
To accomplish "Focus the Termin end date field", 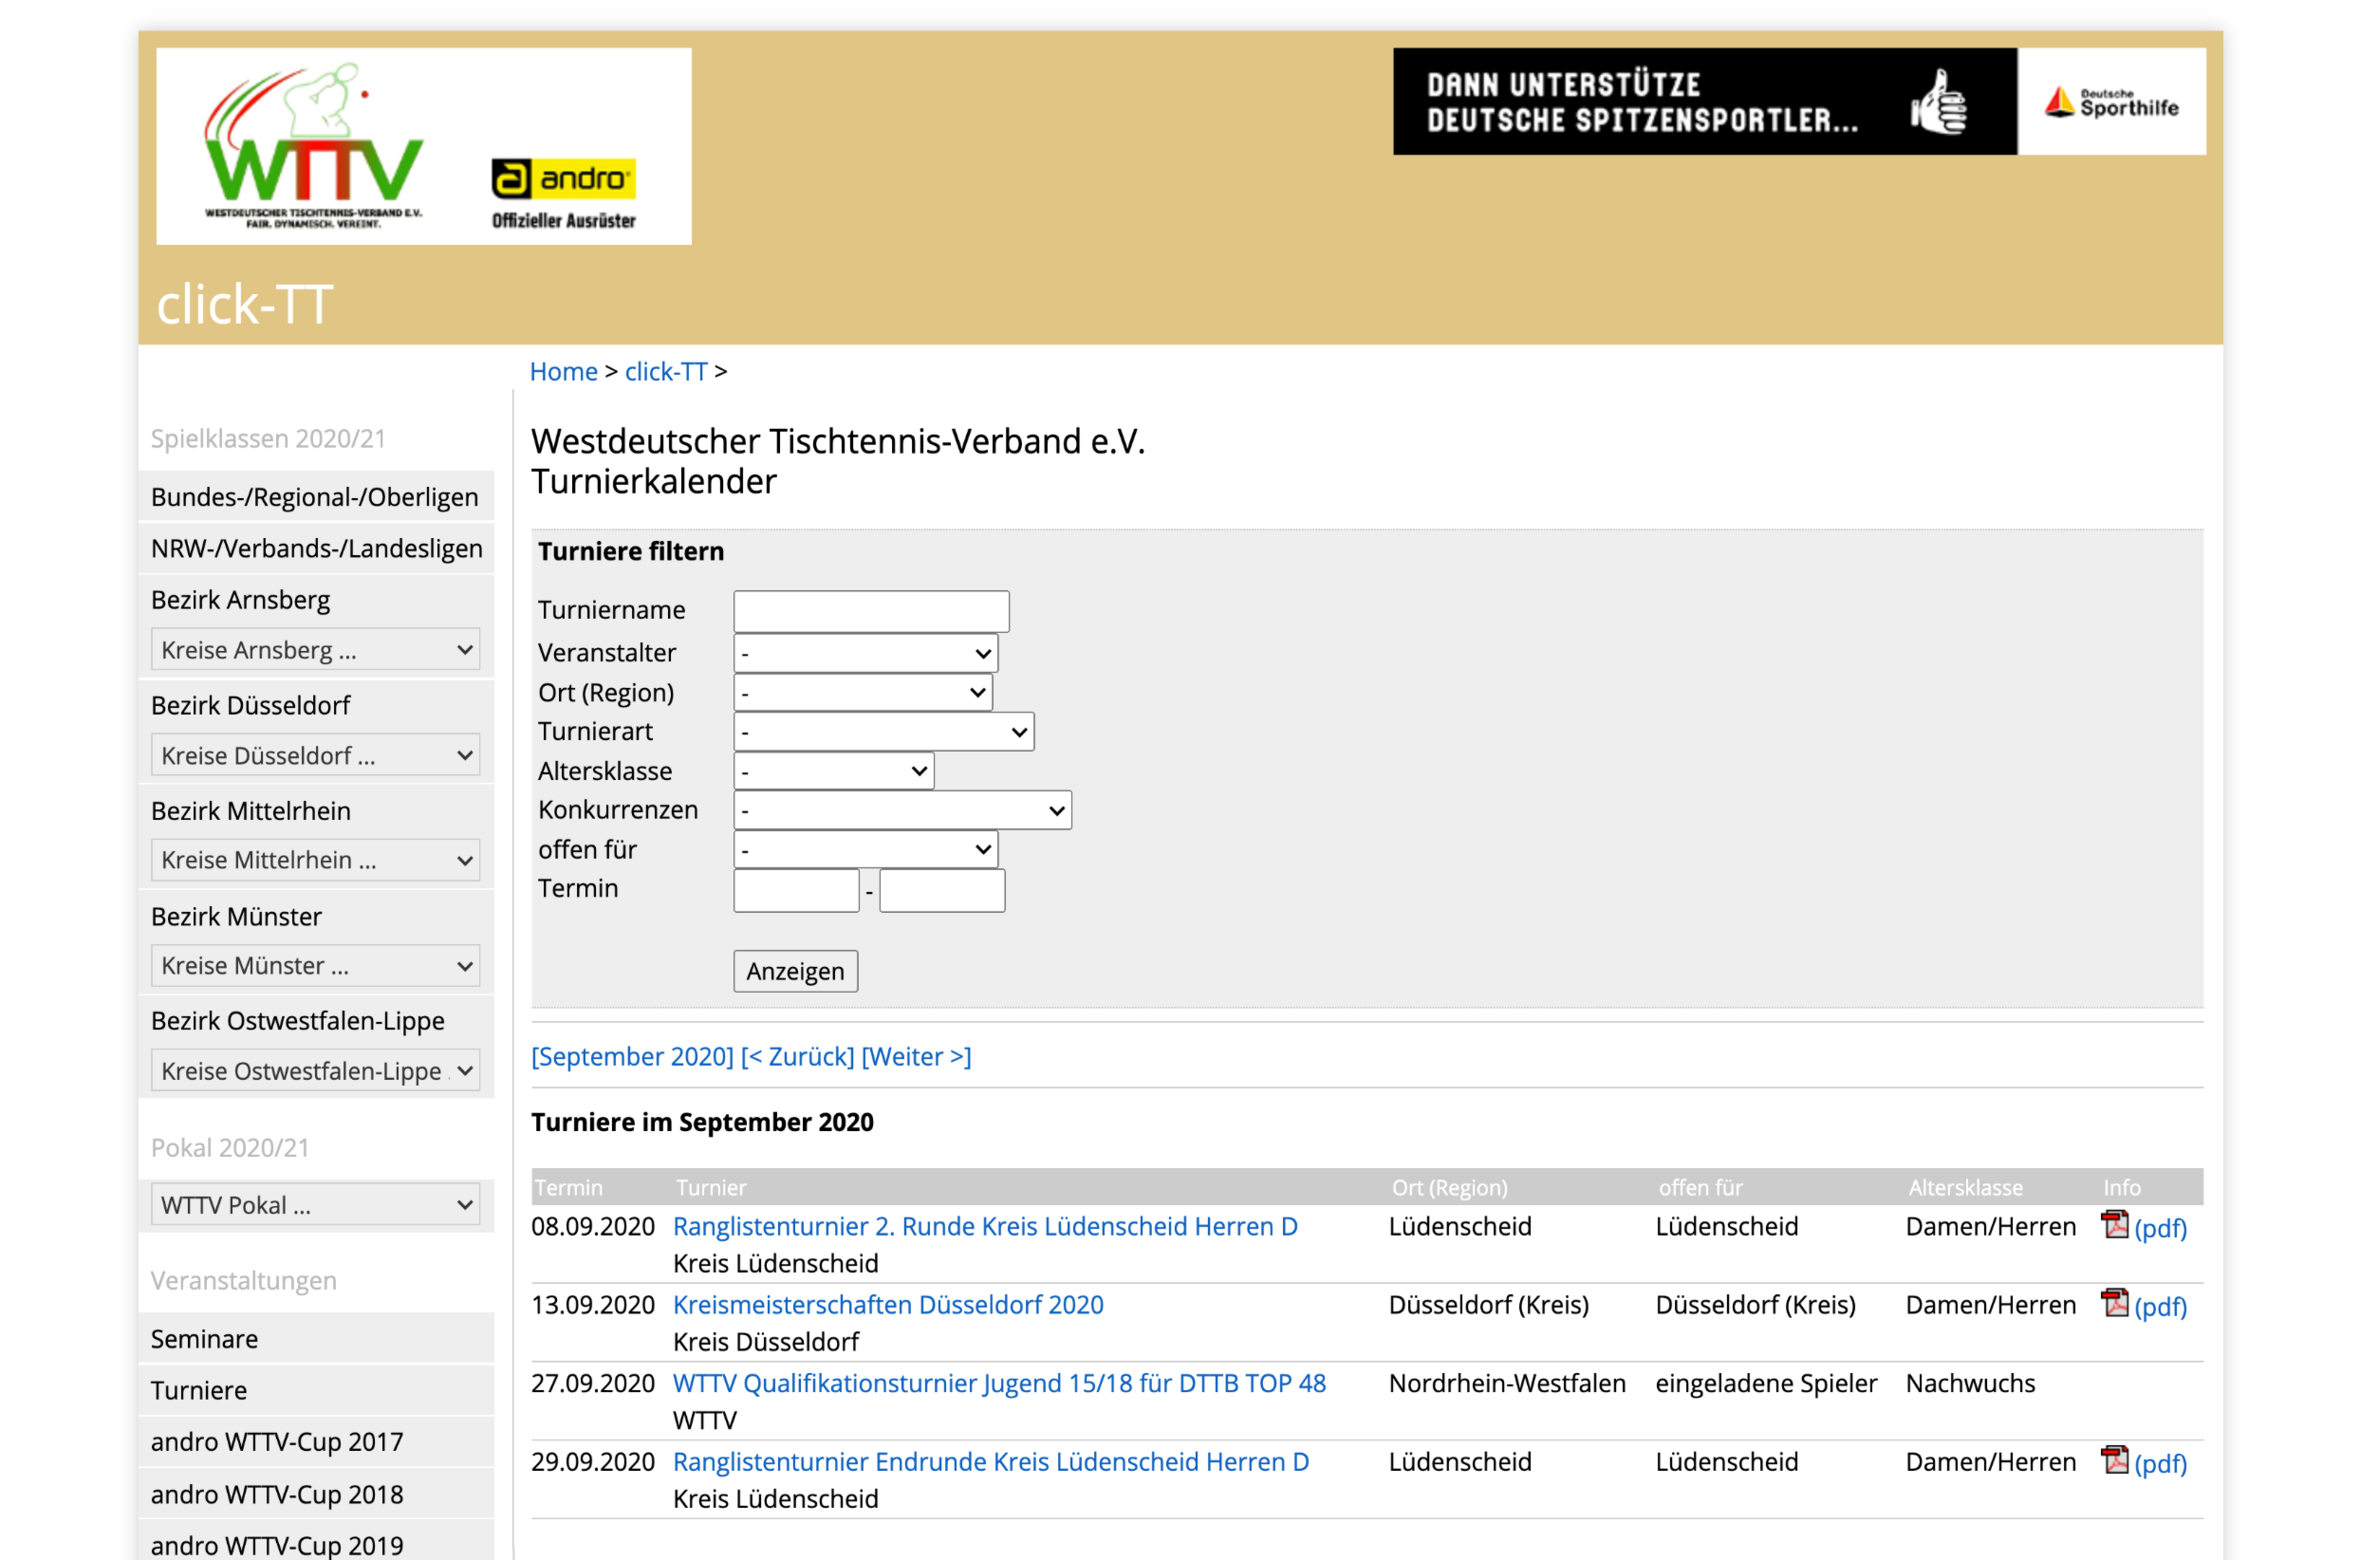I will pos(942,890).
